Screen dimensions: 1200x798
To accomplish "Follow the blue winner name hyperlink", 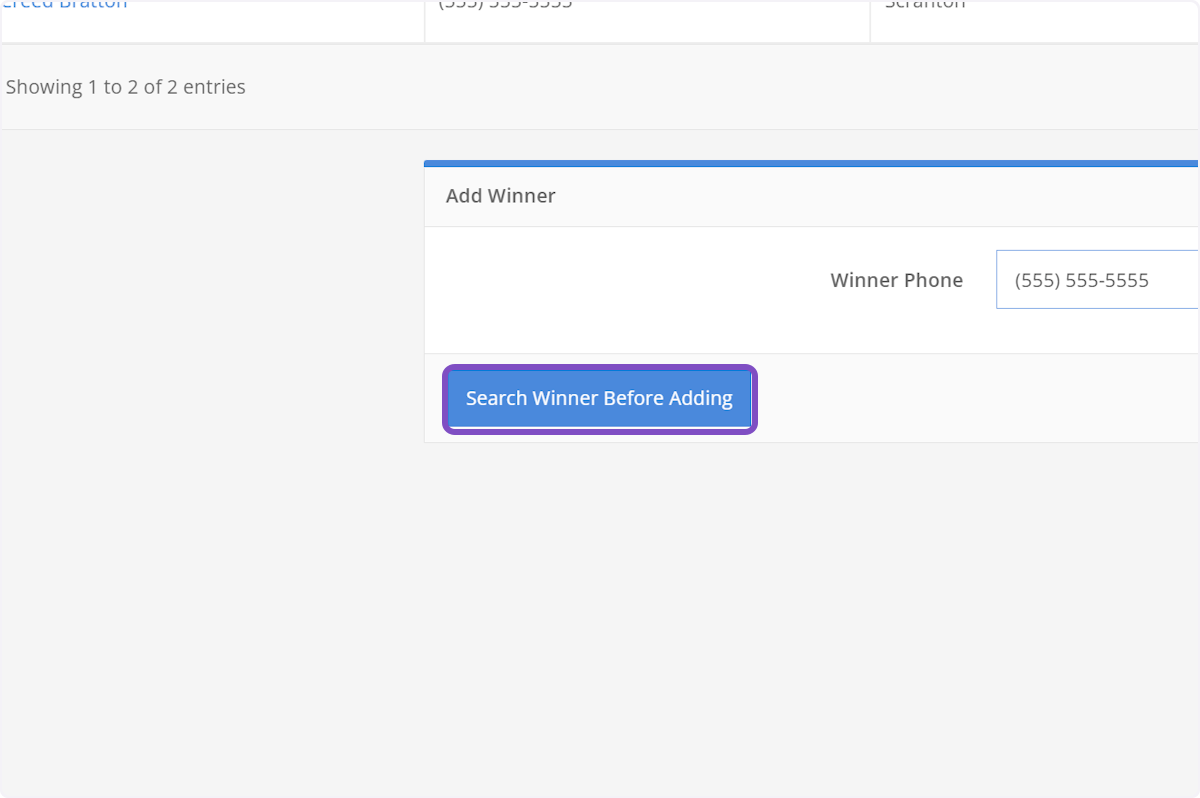I will (64, 6).
